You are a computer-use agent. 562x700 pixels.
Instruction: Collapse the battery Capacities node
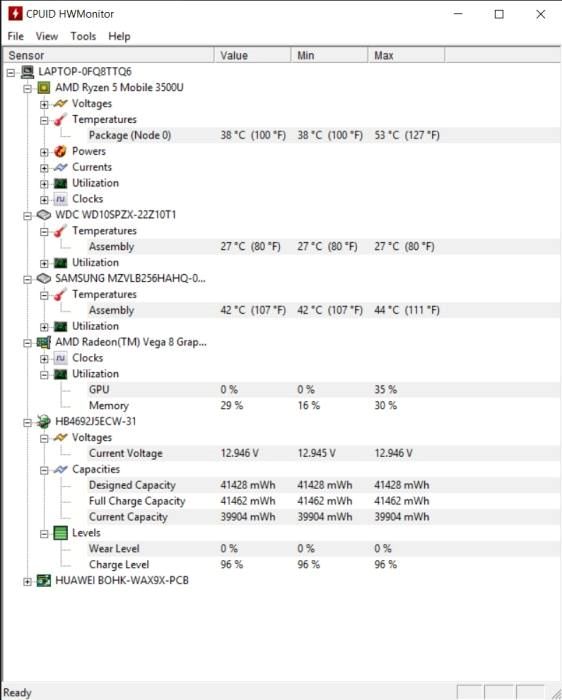point(44,470)
